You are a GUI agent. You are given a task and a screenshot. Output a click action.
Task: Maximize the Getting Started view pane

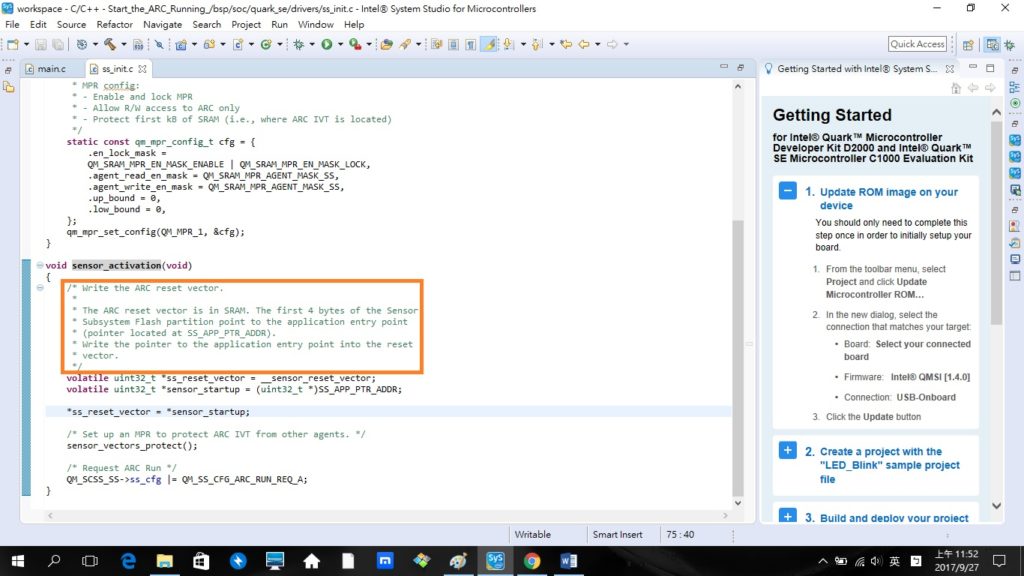coord(990,67)
